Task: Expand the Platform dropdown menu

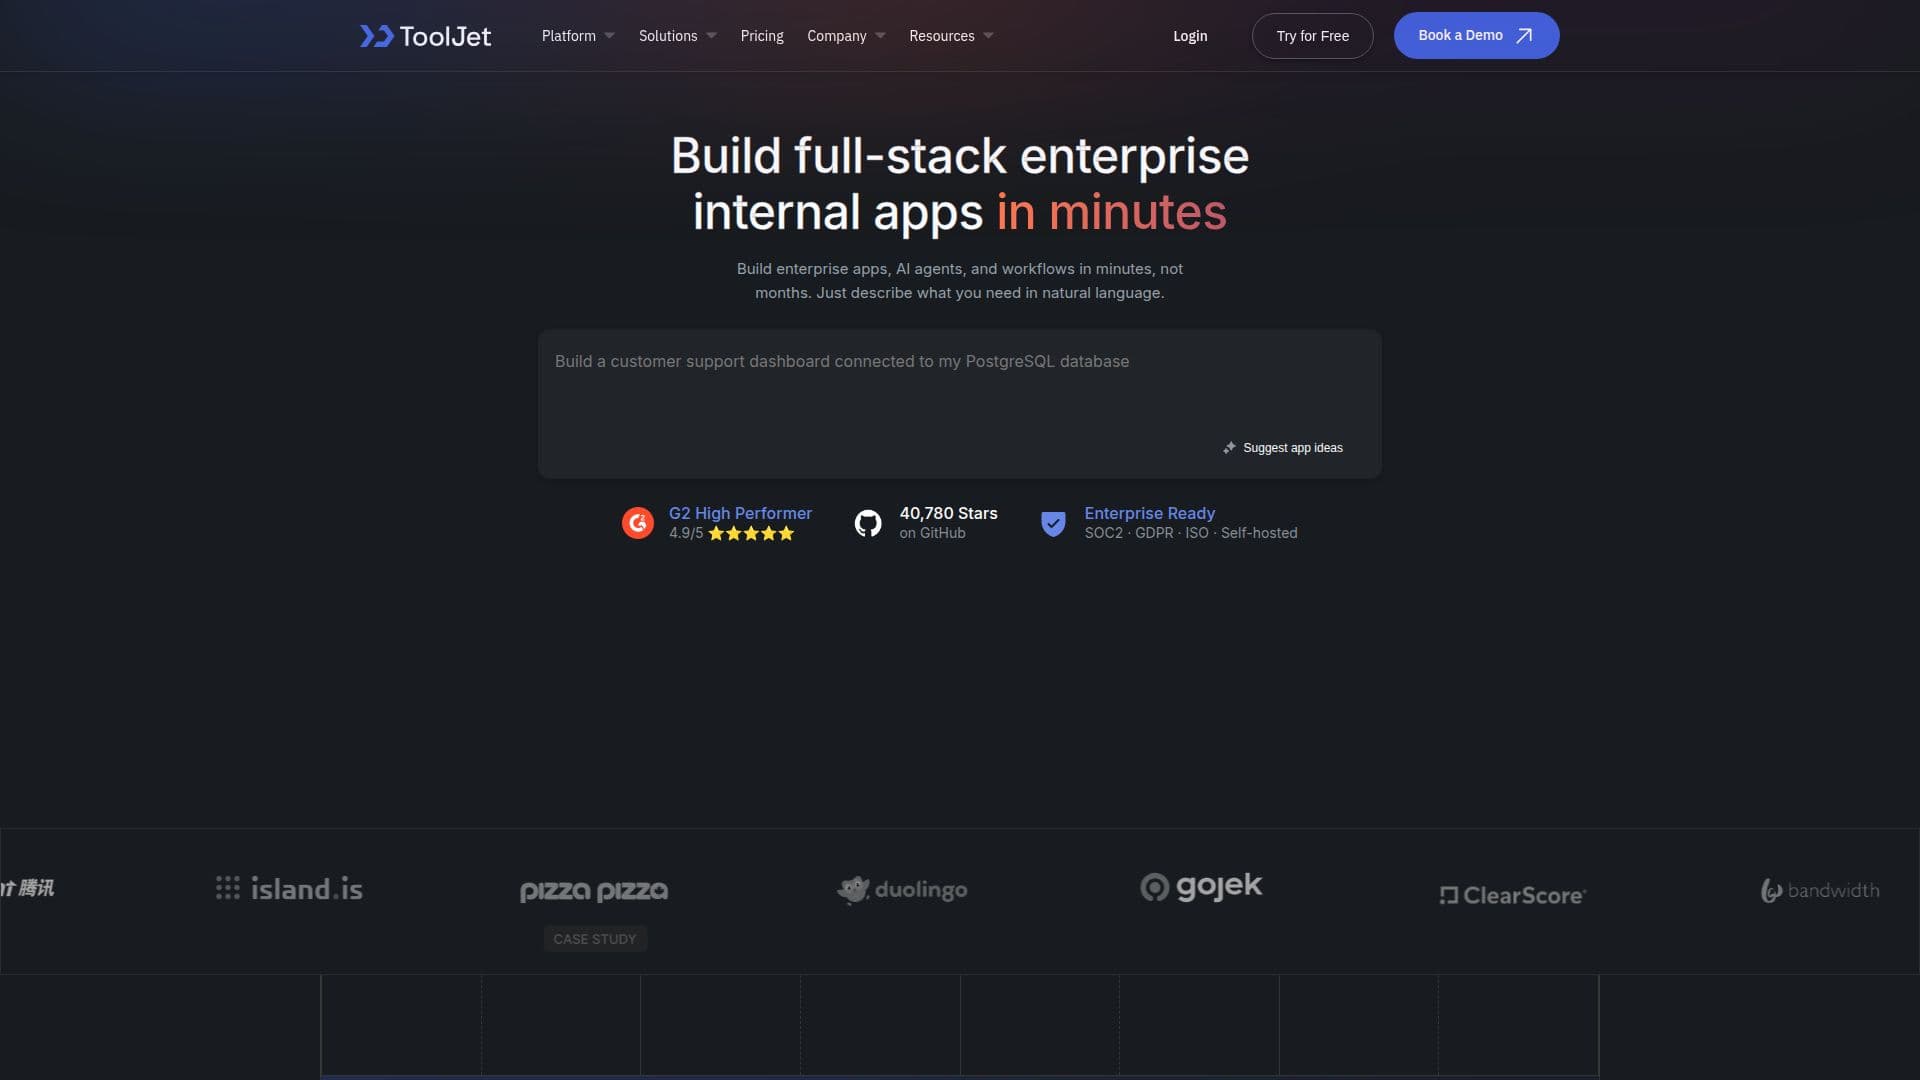Action: tap(578, 36)
